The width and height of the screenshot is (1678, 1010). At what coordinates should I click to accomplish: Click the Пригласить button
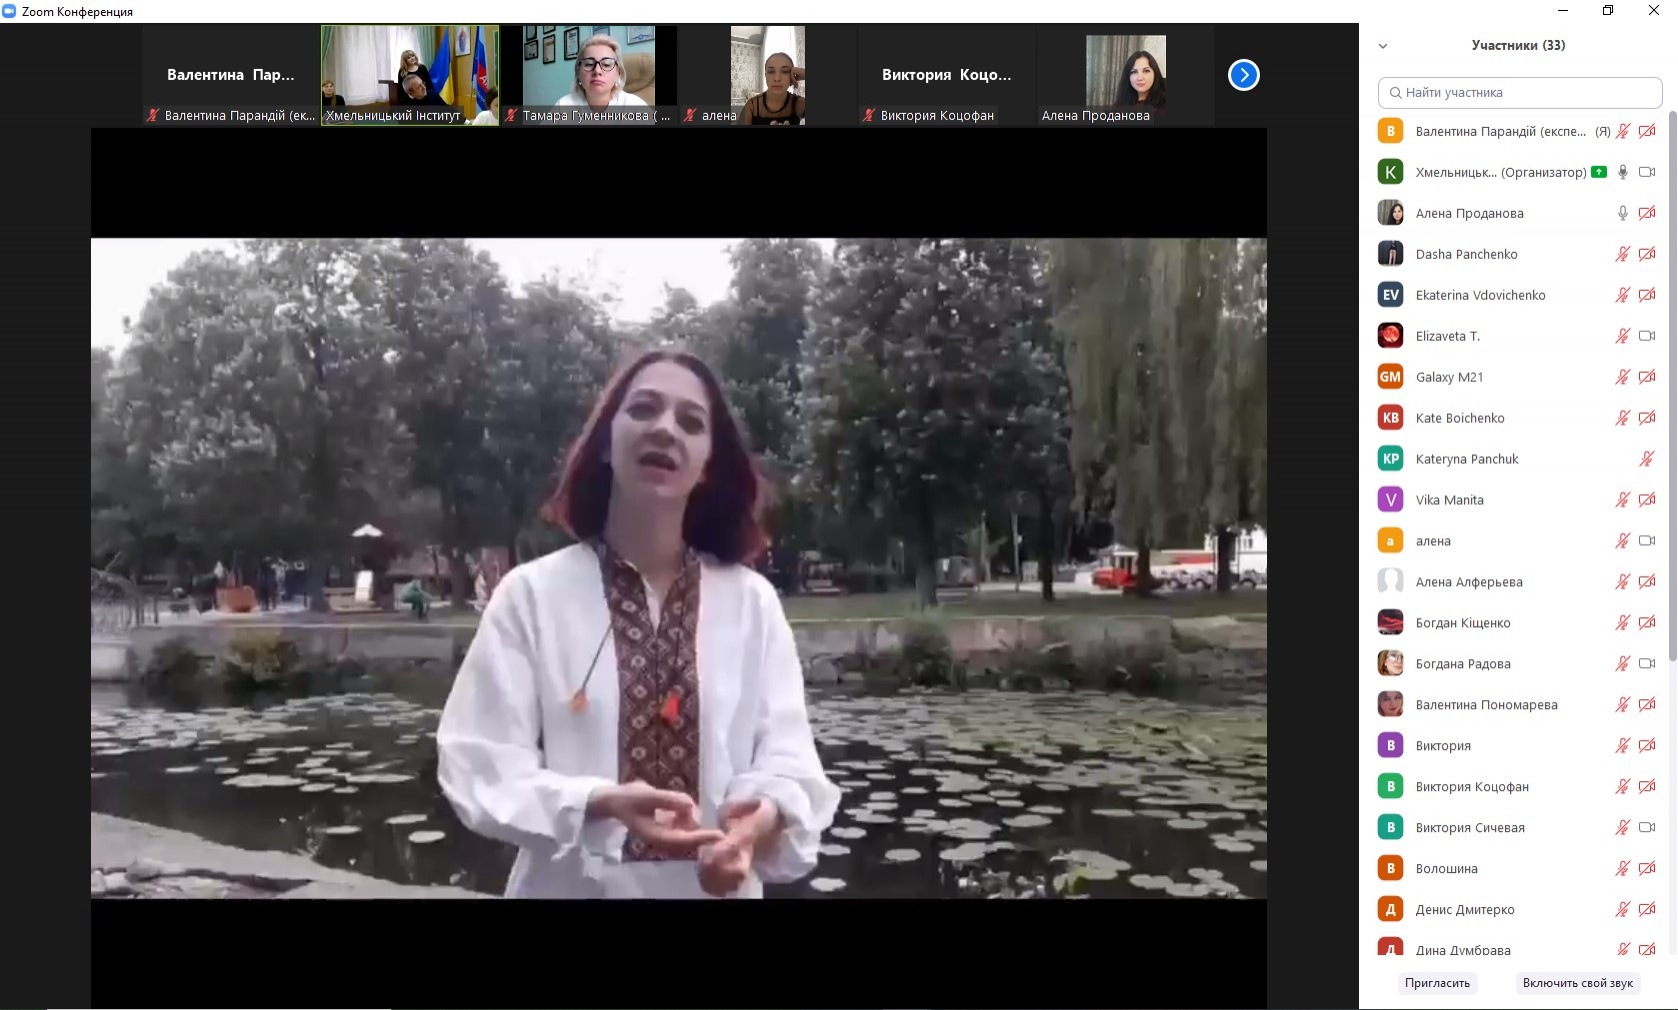pyautogui.click(x=1437, y=983)
